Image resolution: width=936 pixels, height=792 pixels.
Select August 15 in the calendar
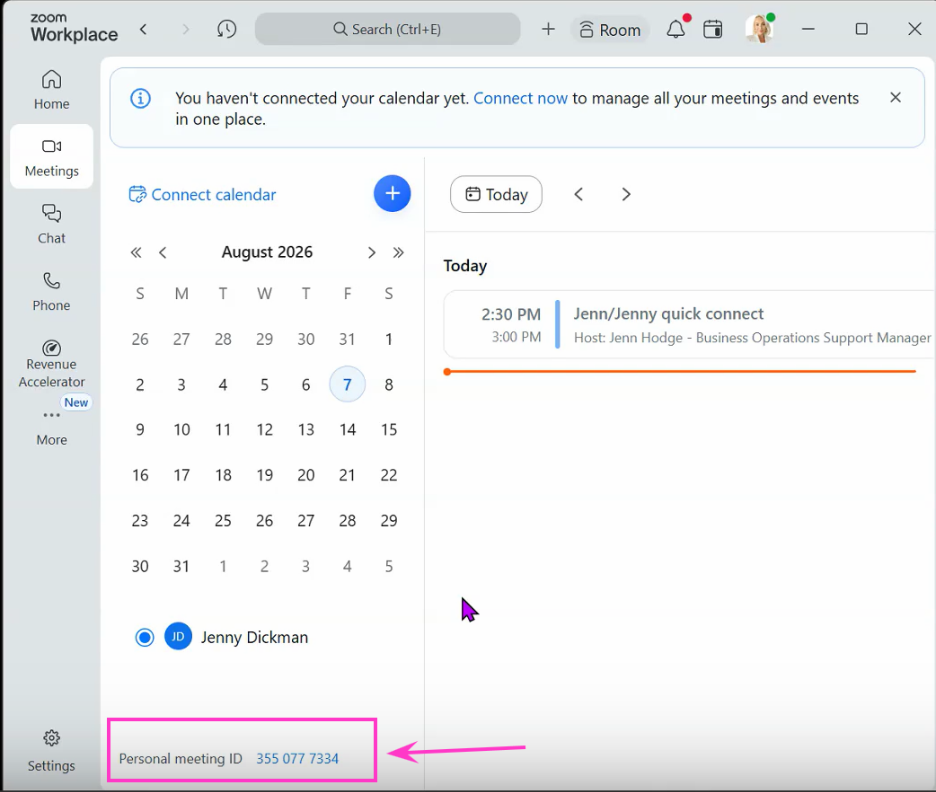tap(389, 430)
